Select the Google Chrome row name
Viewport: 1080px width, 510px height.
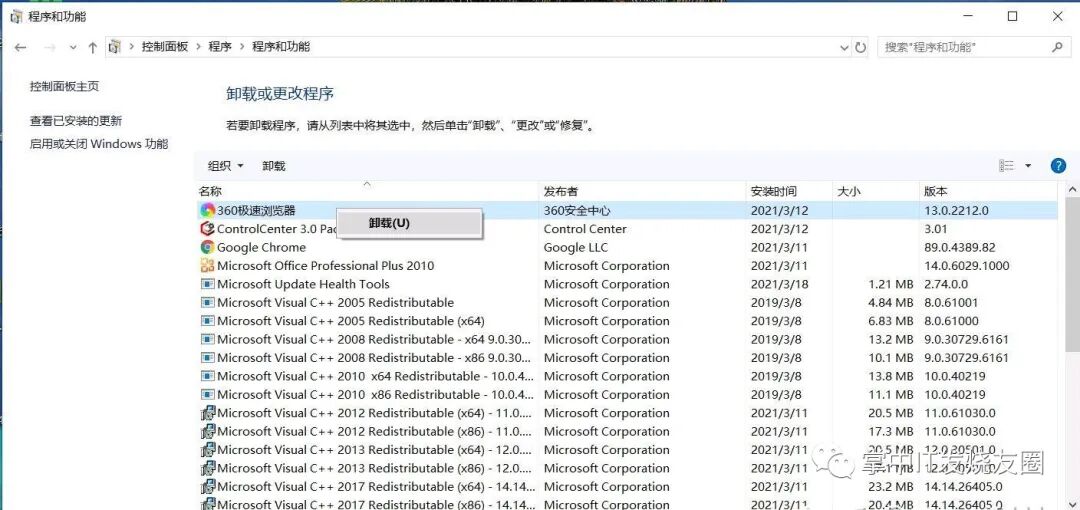coord(261,247)
